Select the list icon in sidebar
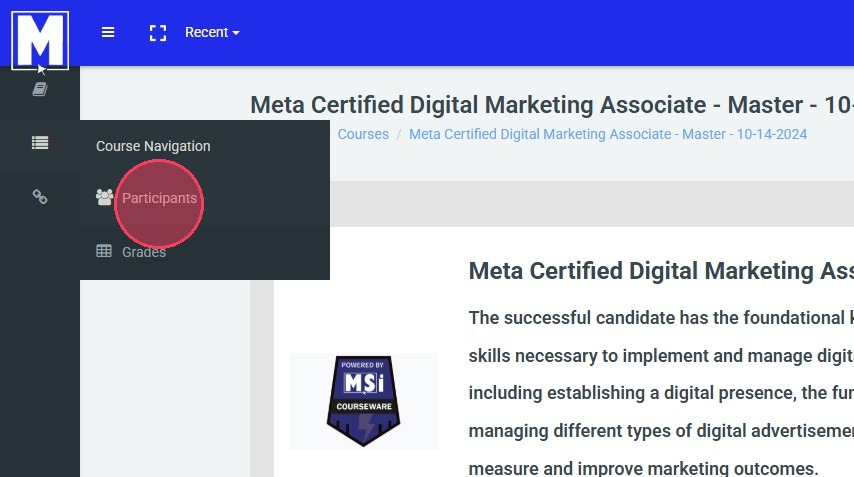854x477 pixels. coord(40,143)
